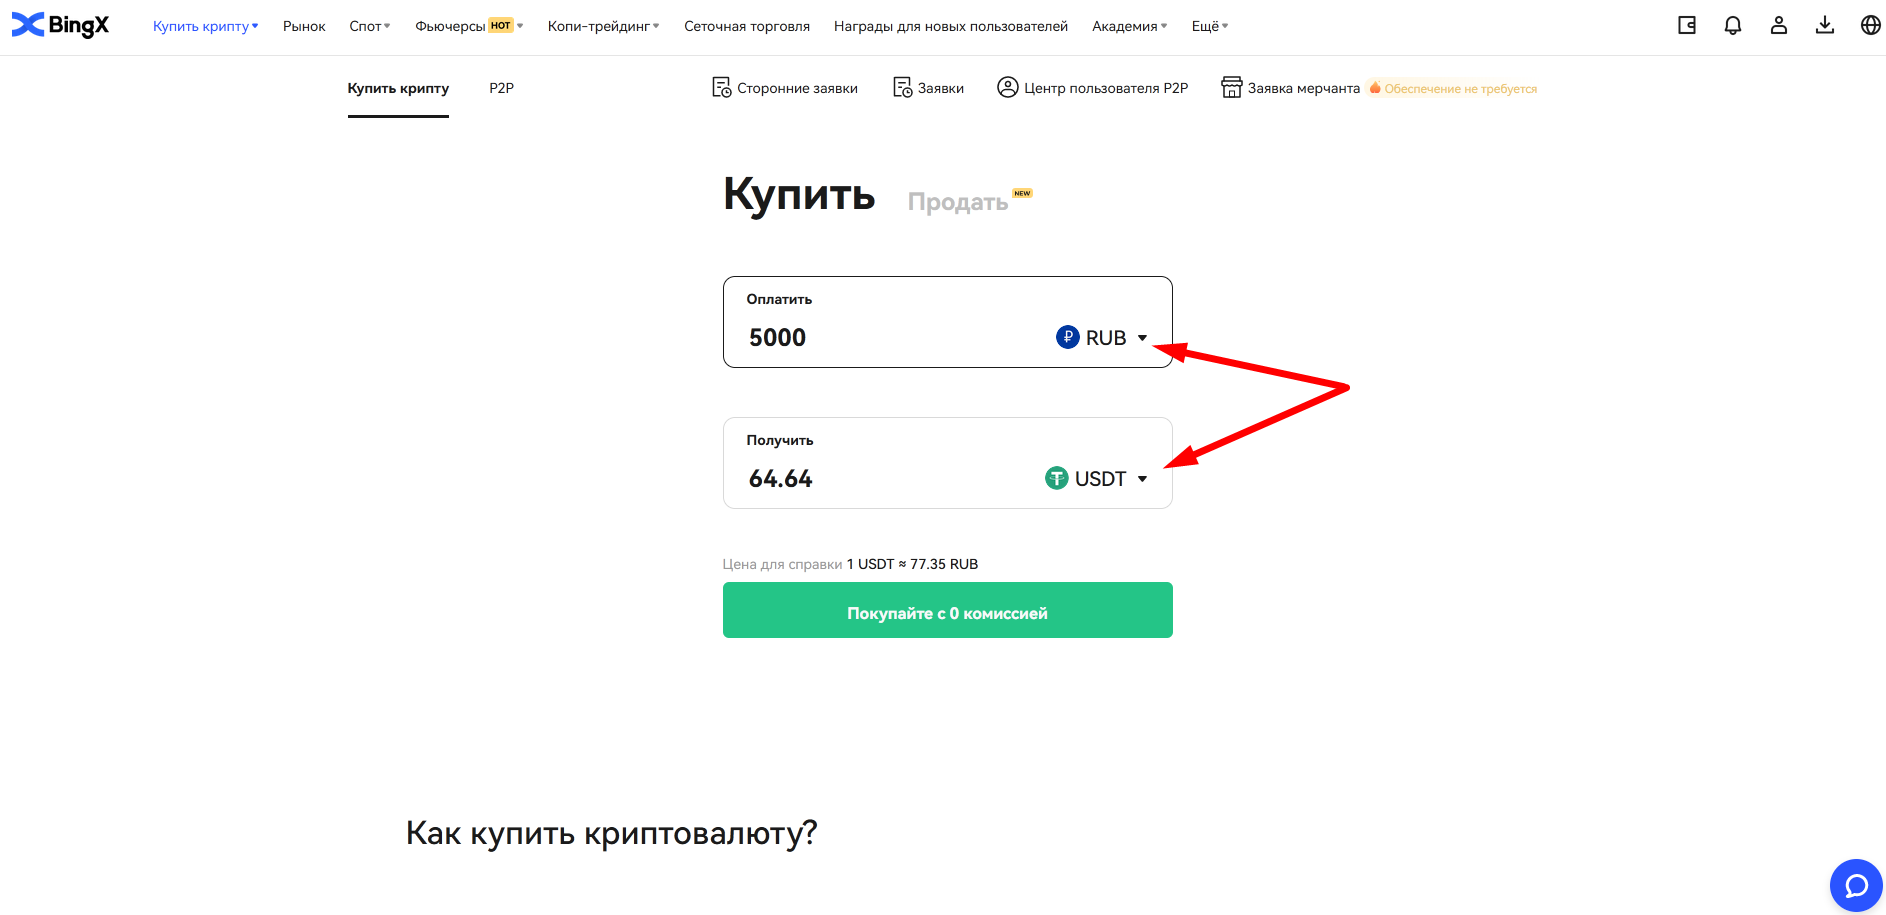Open Сторонние заявки orders

785,88
